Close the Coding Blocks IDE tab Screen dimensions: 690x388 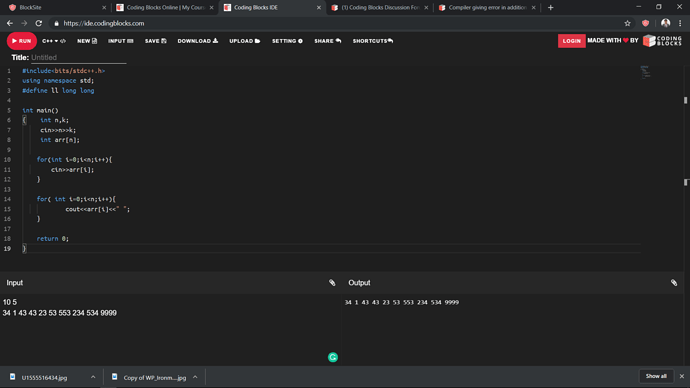coord(319,7)
